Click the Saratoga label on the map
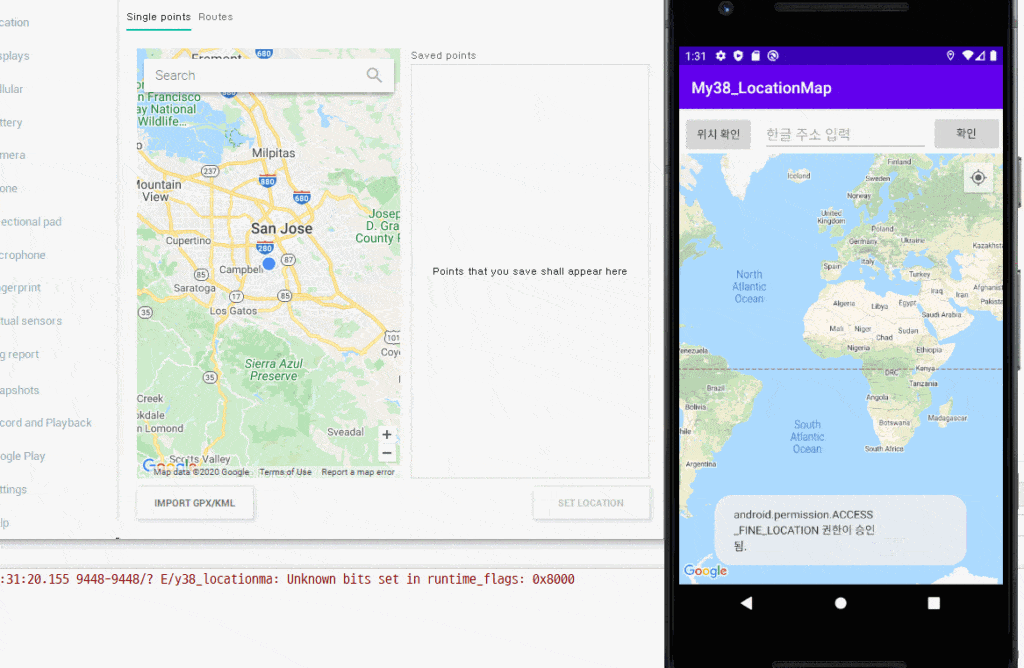The width and height of the screenshot is (1024, 668). [195, 288]
